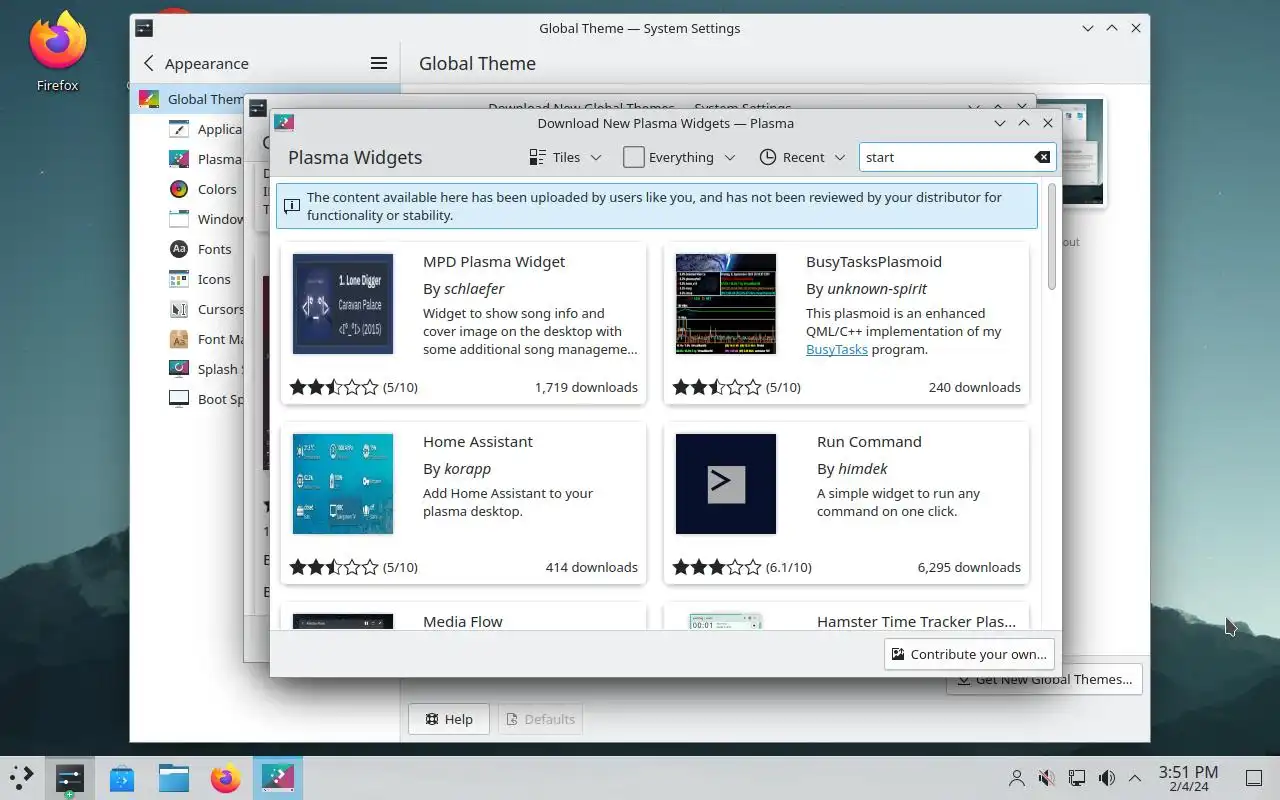The image size is (1280, 800).
Task: Click System Settings icon in the taskbar
Action: (69, 777)
